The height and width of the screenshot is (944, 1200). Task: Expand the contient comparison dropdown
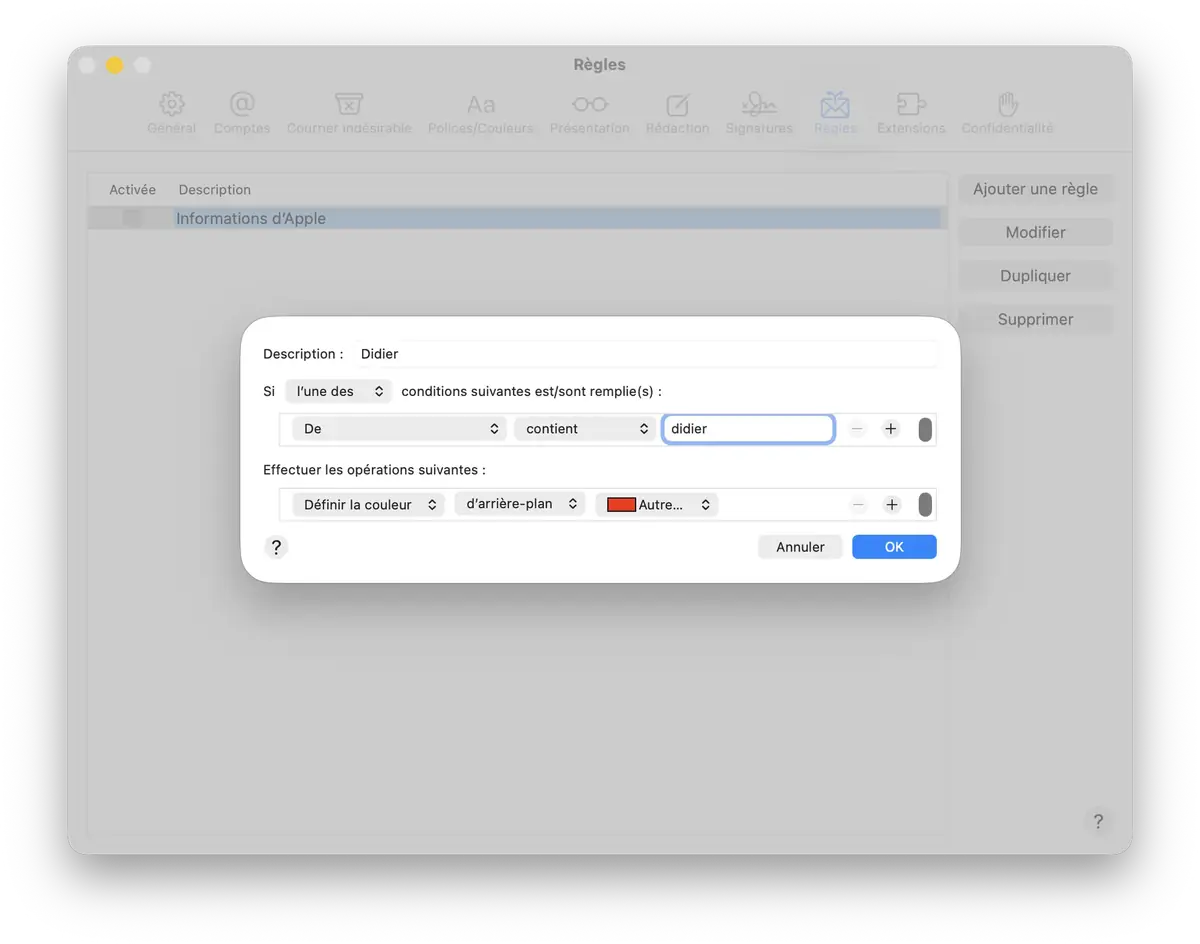click(584, 428)
